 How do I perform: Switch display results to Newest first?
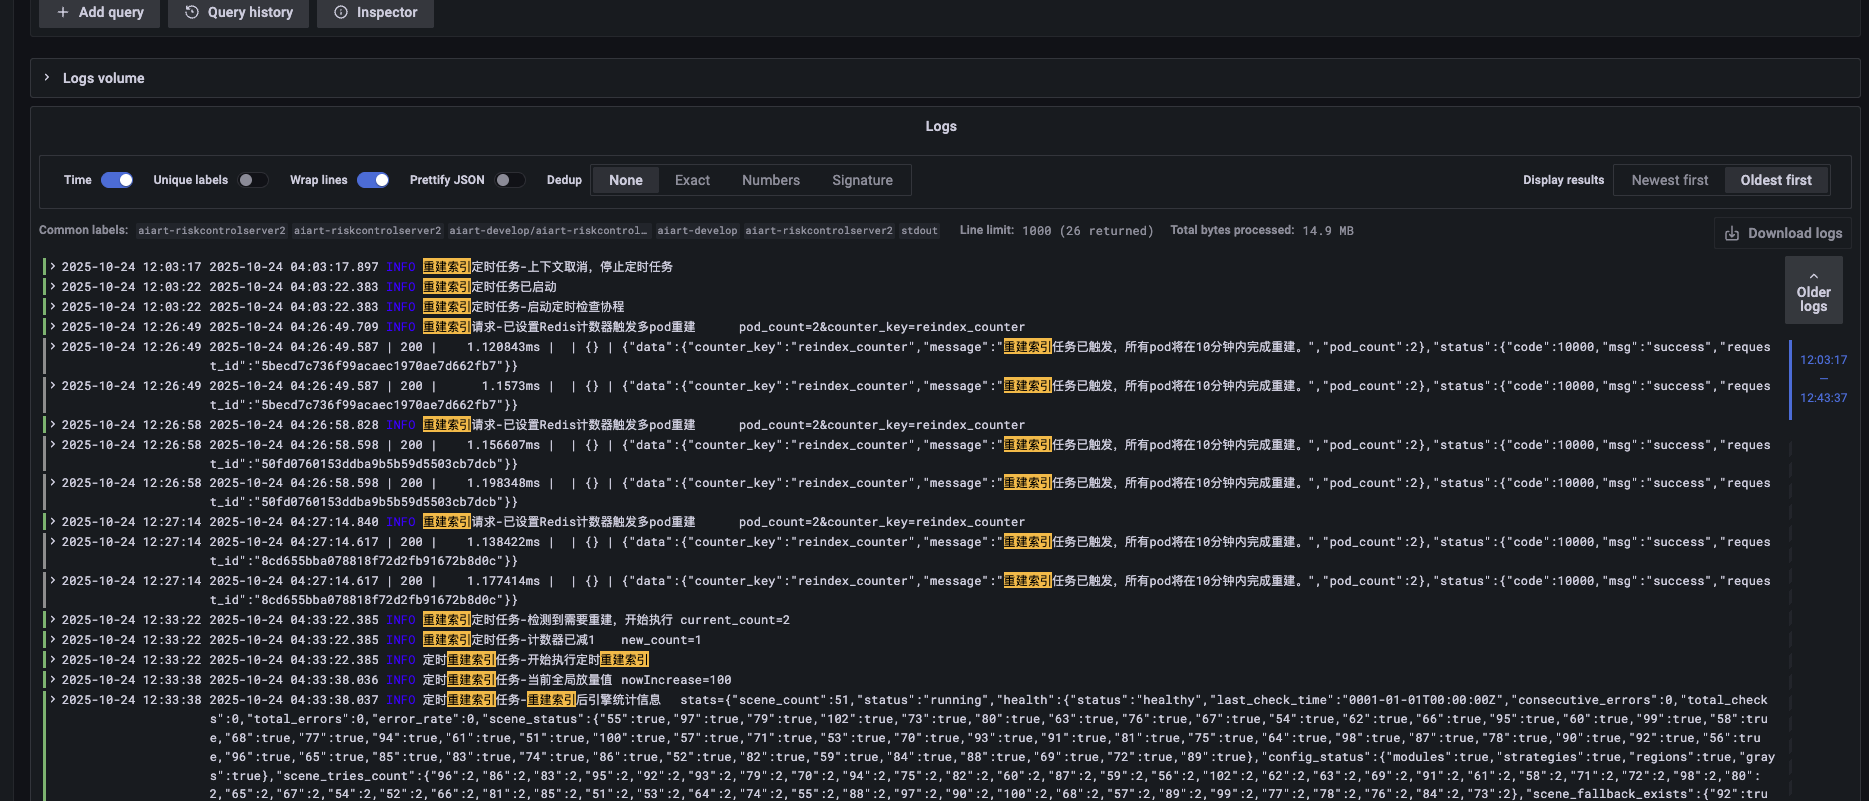click(x=1669, y=180)
